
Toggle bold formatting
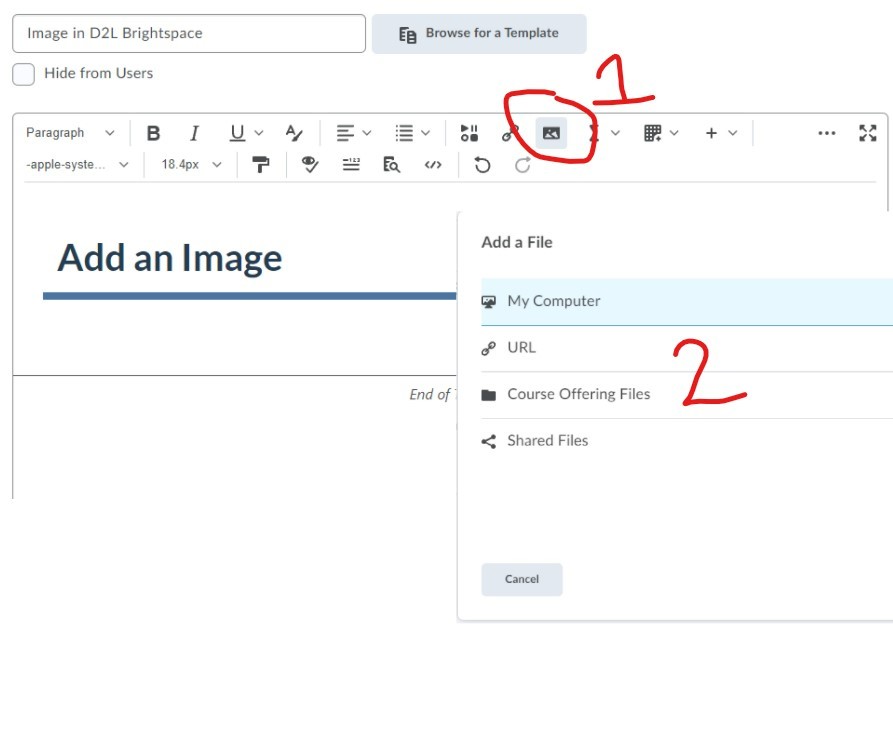(x=153, y=133)
